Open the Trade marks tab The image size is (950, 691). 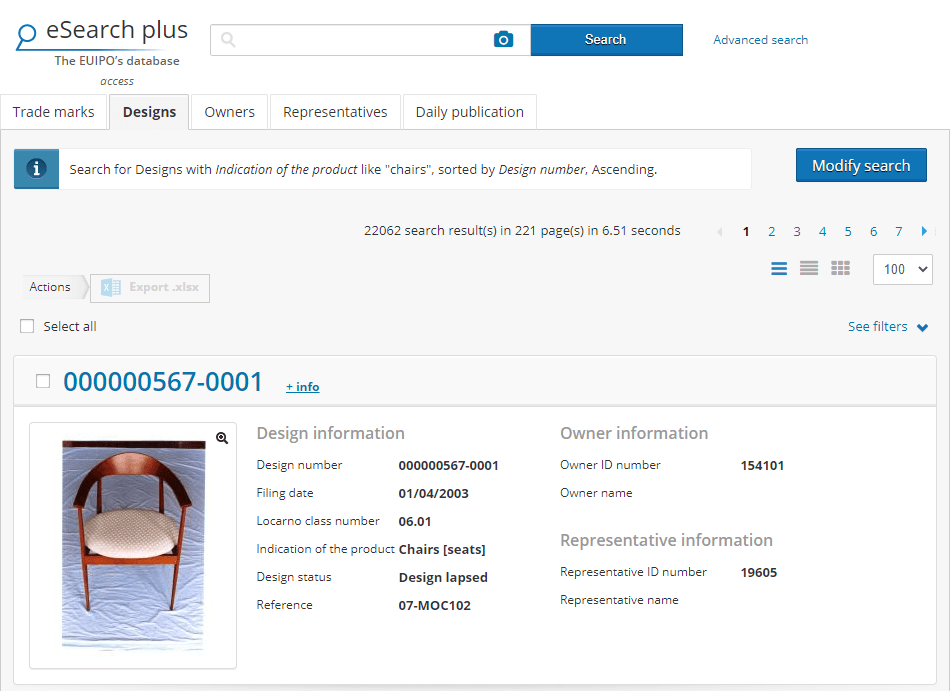click(x=53, y=112)
